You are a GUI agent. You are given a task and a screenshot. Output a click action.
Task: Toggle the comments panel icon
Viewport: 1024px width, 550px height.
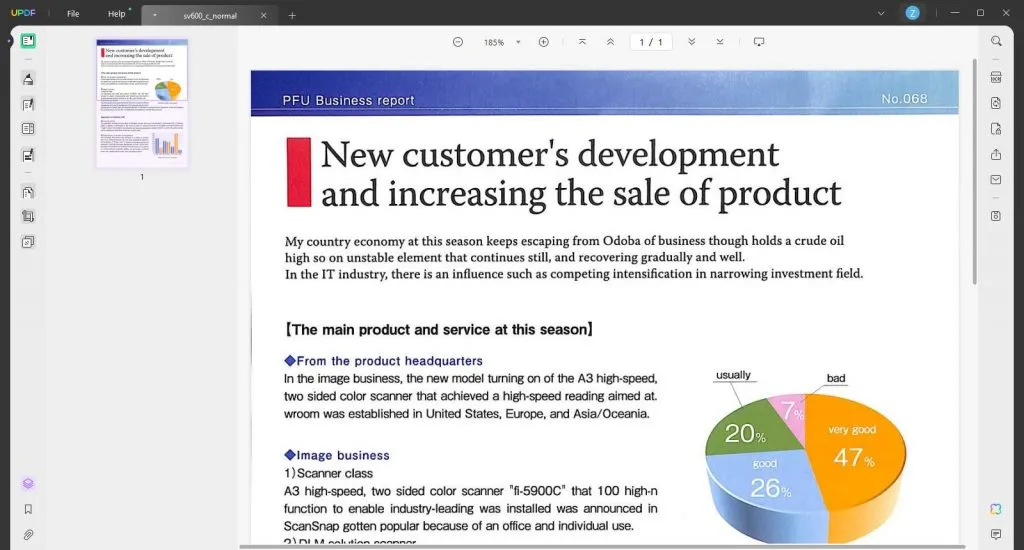(996, 534)
